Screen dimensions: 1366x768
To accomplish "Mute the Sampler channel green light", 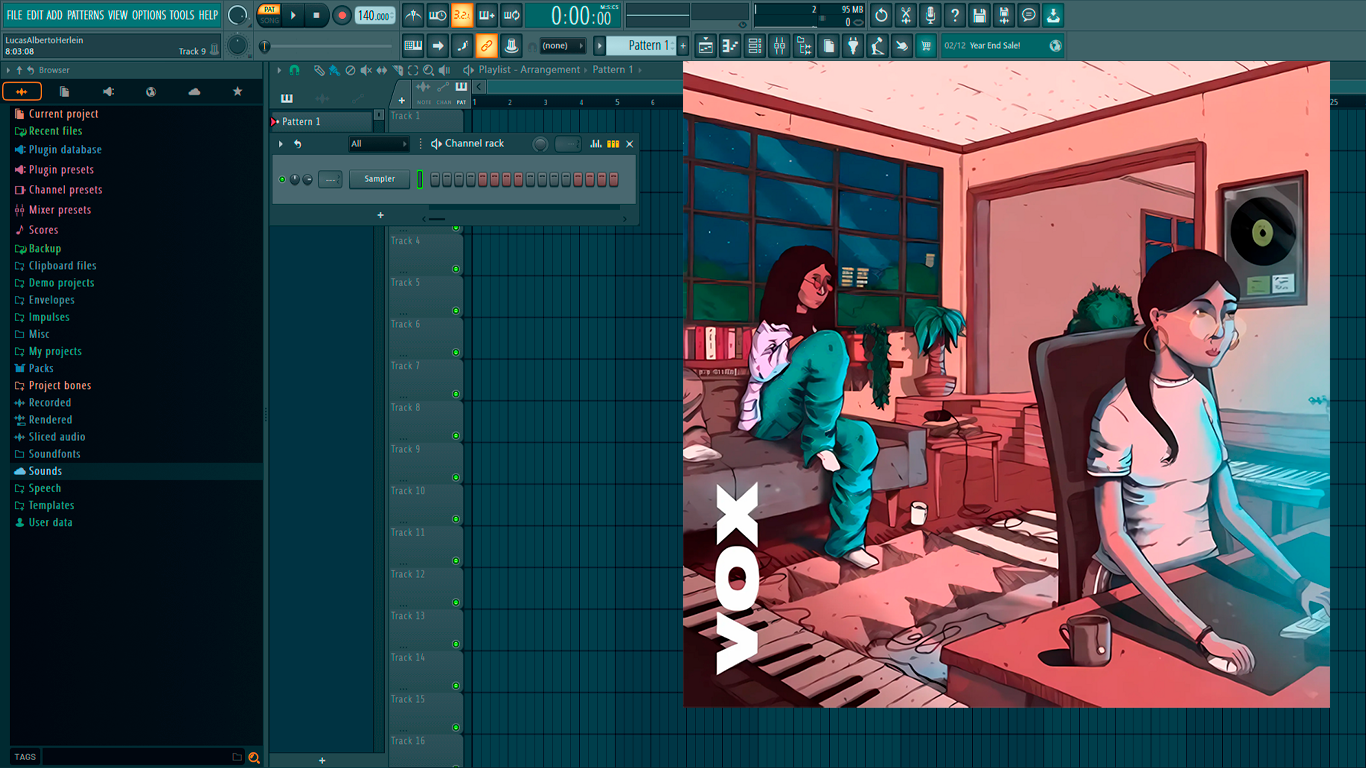I will 282,179.
